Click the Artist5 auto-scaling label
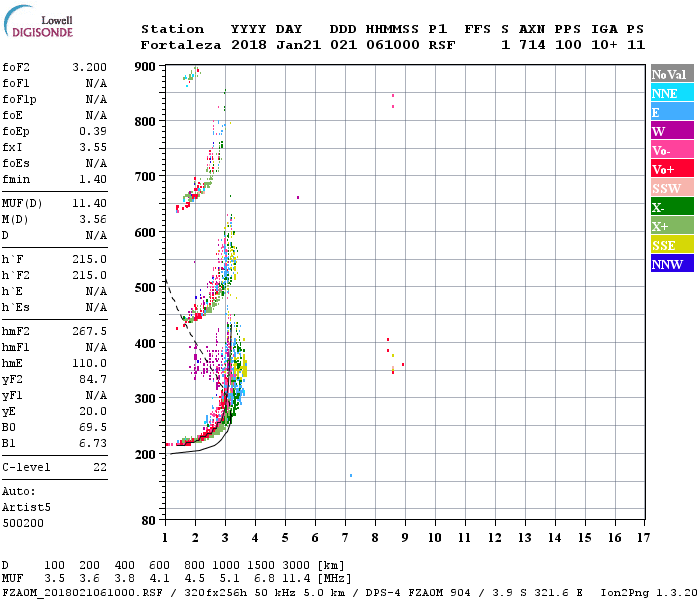The height and width of the screenshot is (600, 700). coord(24,507)
